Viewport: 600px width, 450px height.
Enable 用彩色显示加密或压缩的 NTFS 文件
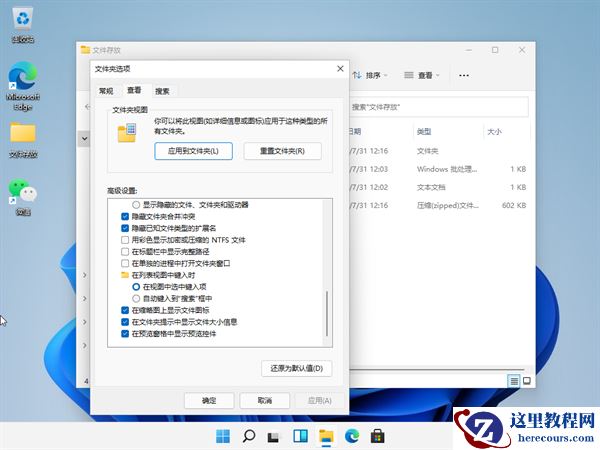125,240
